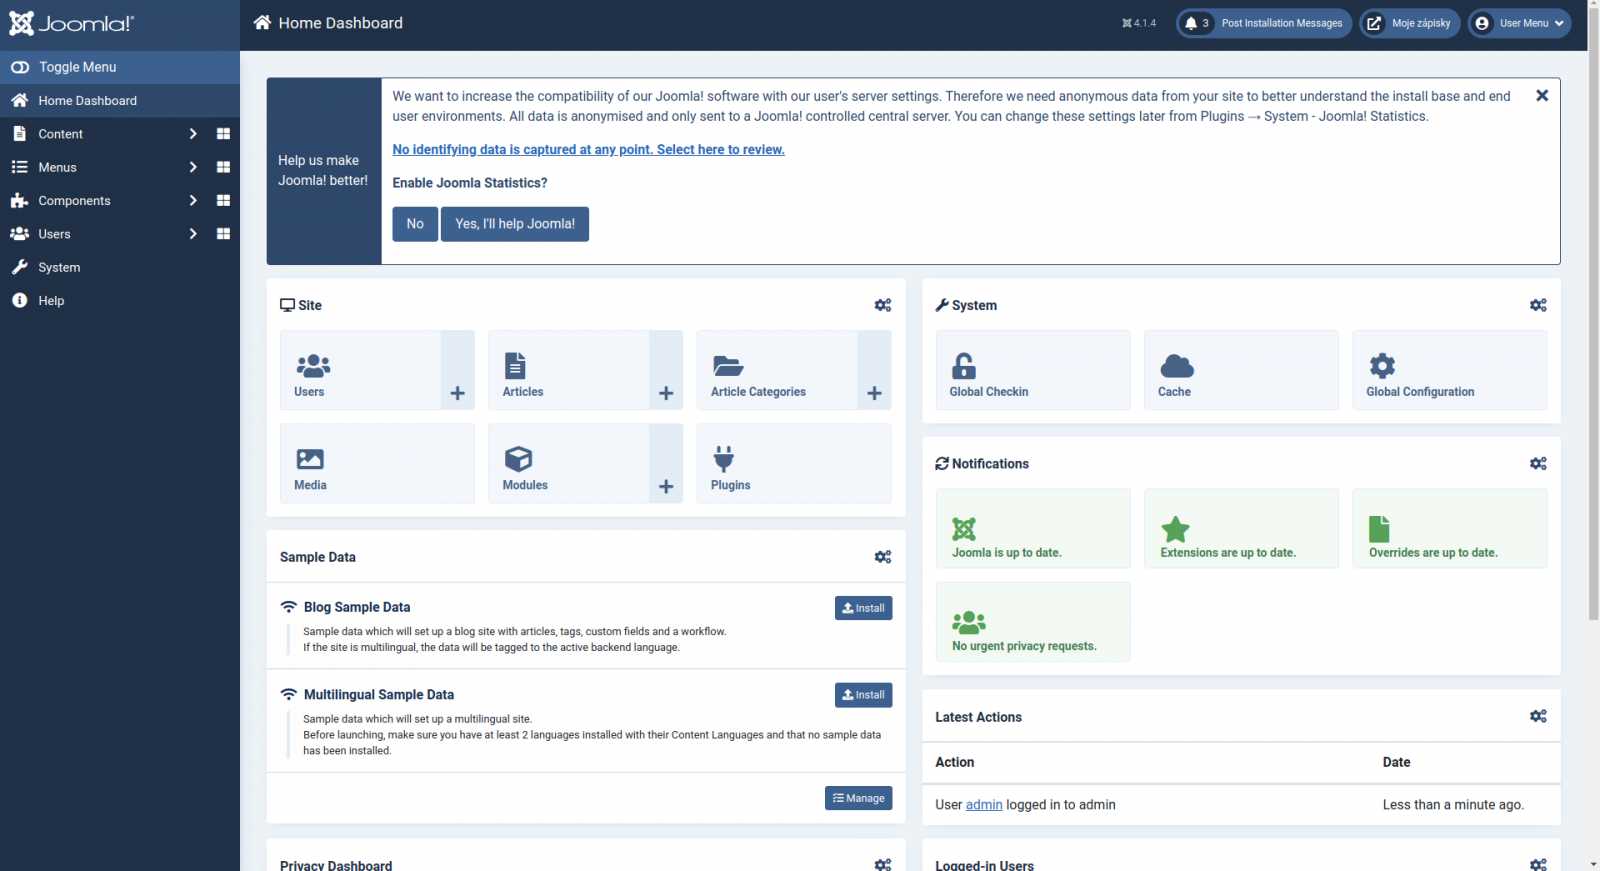Viewport: 1600px width, 871px height.
Task: Open the statistics data review link
Action: coord(588,150)
